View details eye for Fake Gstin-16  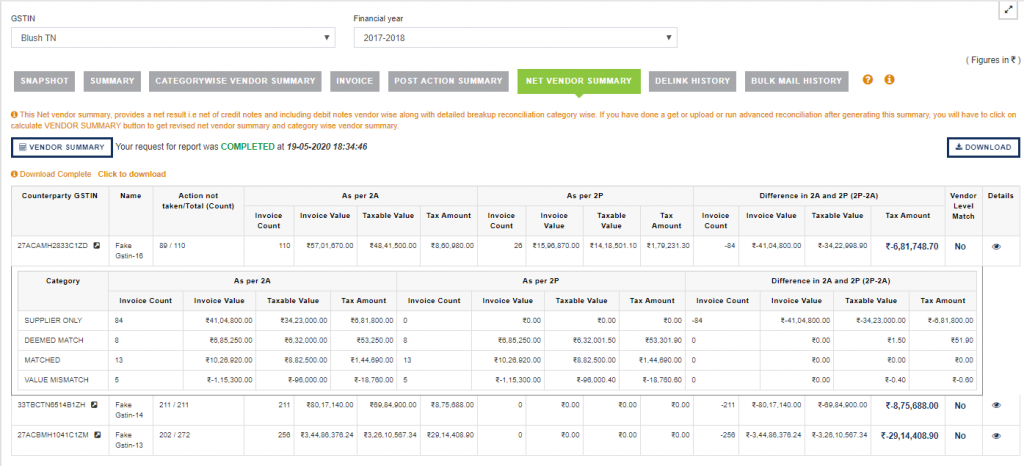point(996,246)
